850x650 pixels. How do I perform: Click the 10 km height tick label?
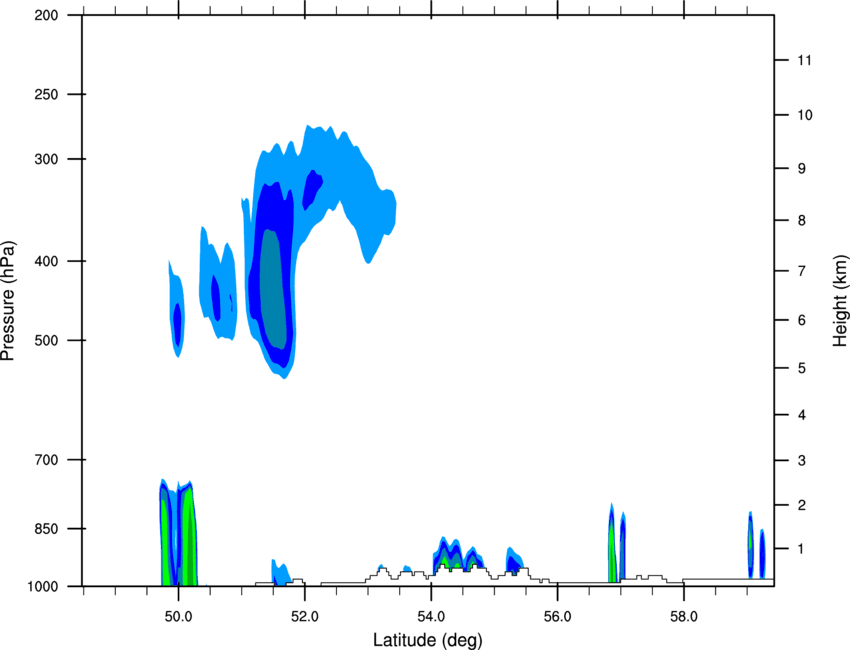pos(805,115)
